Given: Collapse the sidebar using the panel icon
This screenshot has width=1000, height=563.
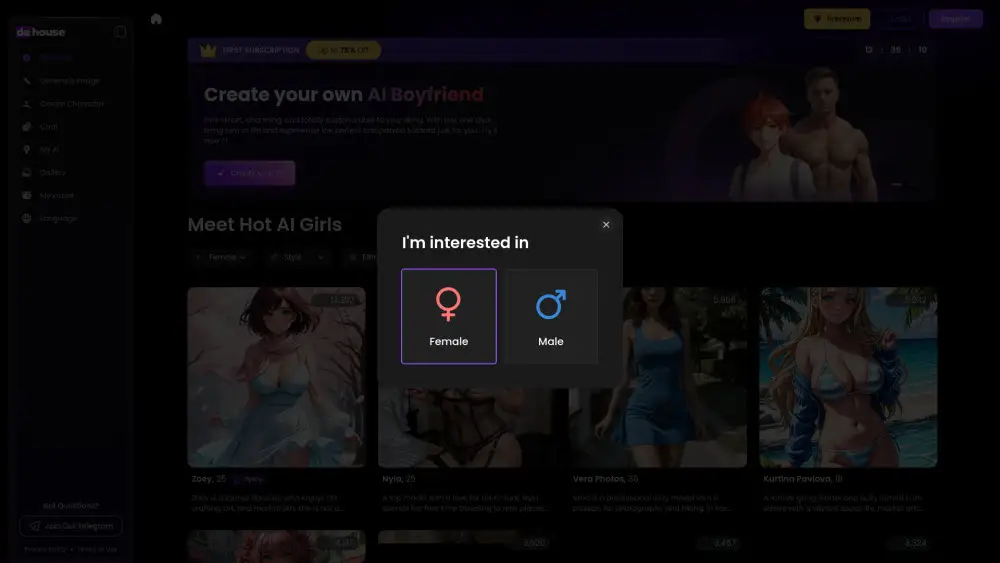Looking at the screenshot, I should pos(120,32).
